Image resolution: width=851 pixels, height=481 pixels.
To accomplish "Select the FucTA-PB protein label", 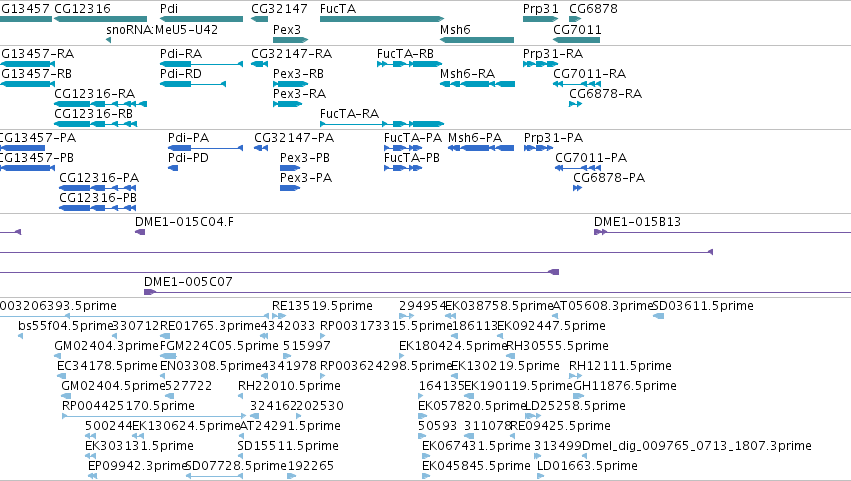I will click(x=412, y=157).
